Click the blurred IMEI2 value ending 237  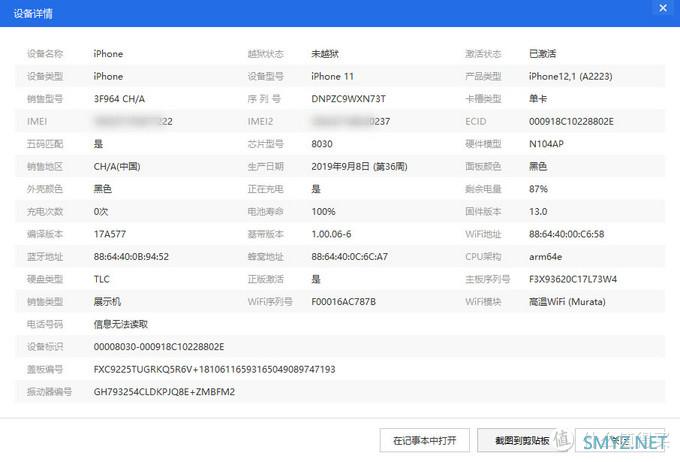[351, 121]
